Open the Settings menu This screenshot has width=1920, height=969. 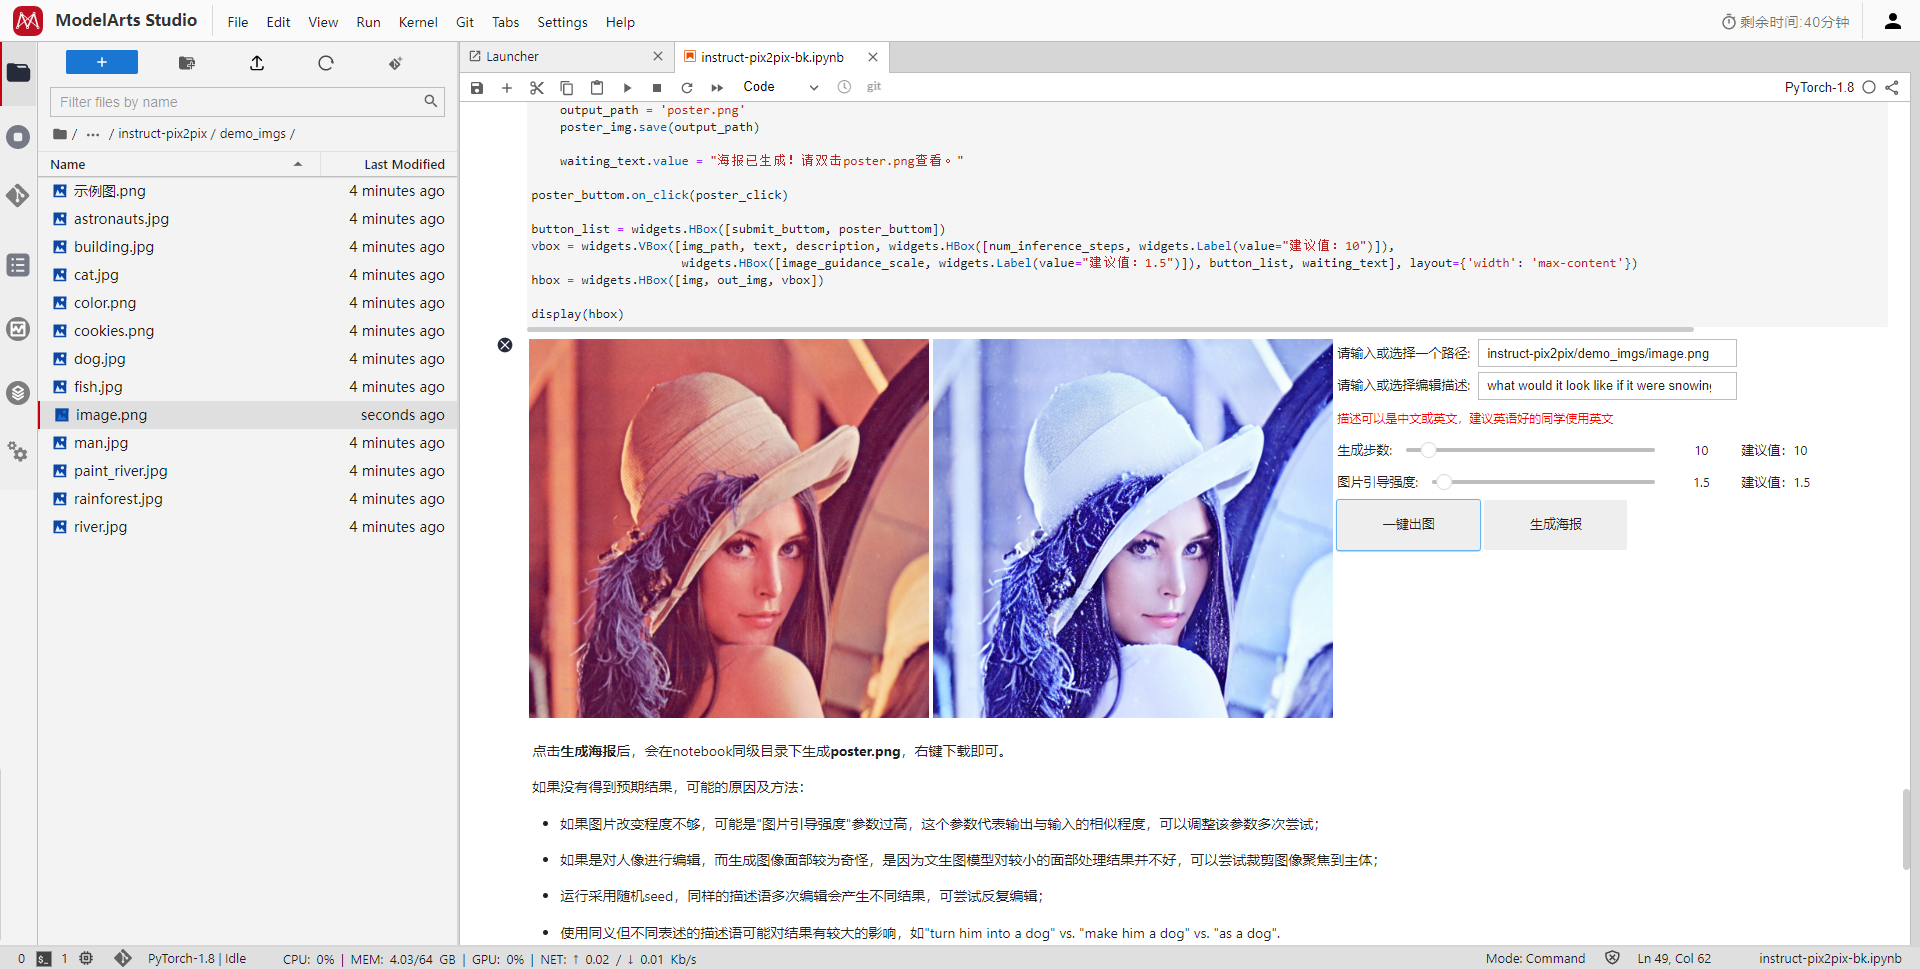click(563, 22)
